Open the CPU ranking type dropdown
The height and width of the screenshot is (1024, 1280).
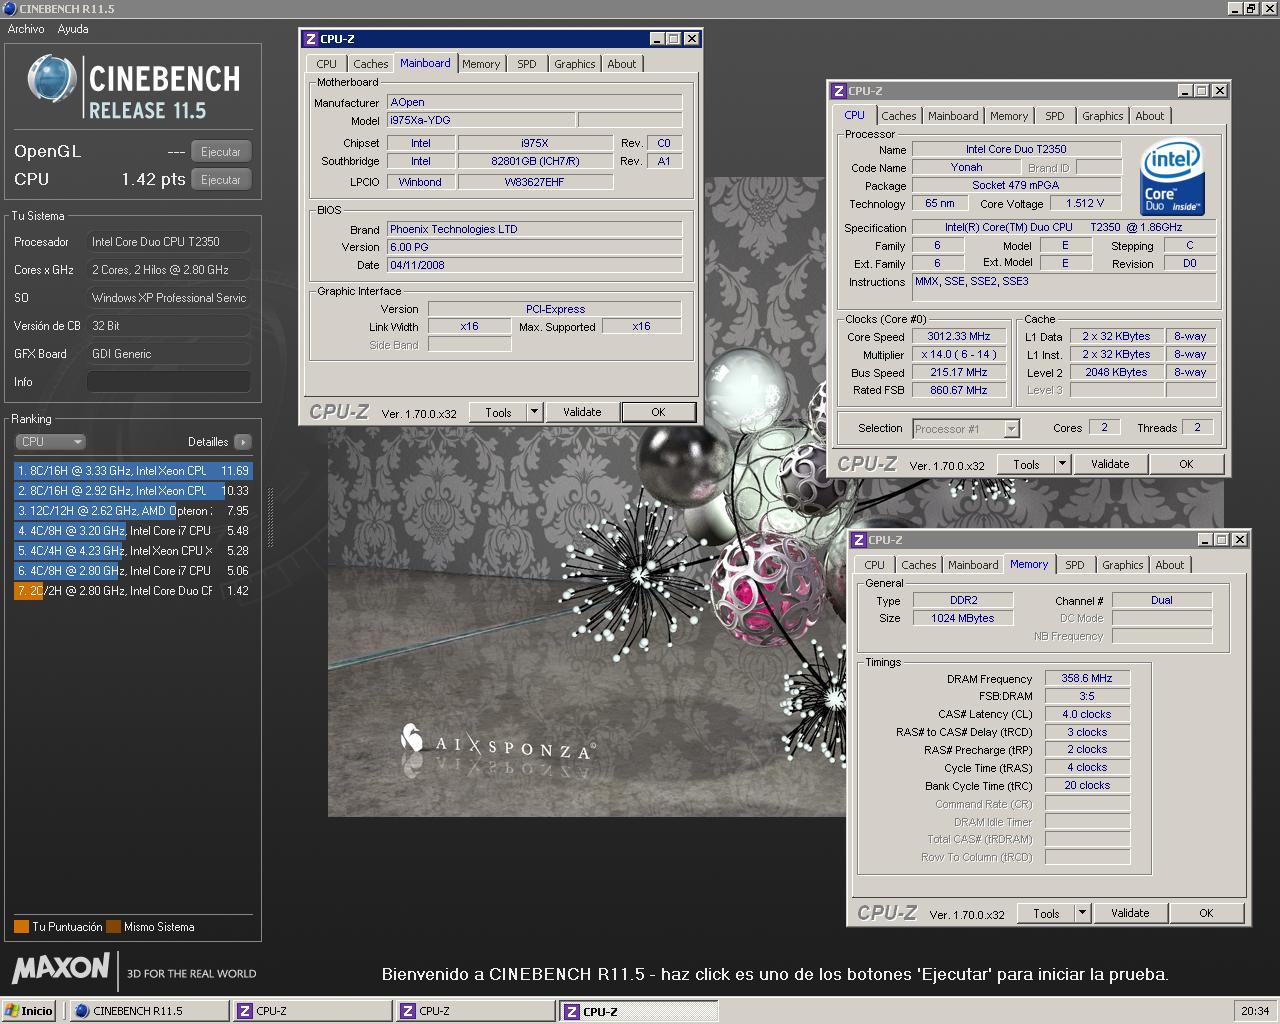click(50, 442)
